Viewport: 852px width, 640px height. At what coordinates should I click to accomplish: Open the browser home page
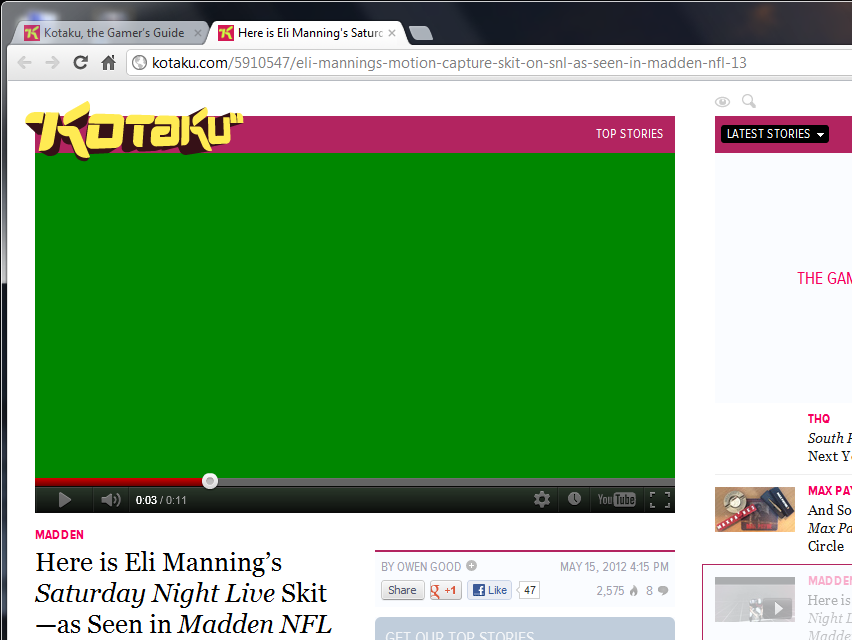(109, 63)
